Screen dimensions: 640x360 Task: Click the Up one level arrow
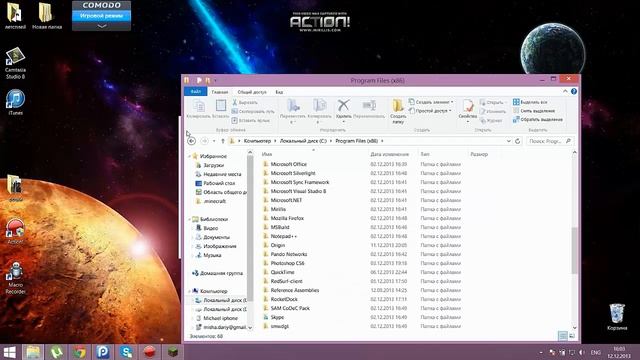click(223, 141)
